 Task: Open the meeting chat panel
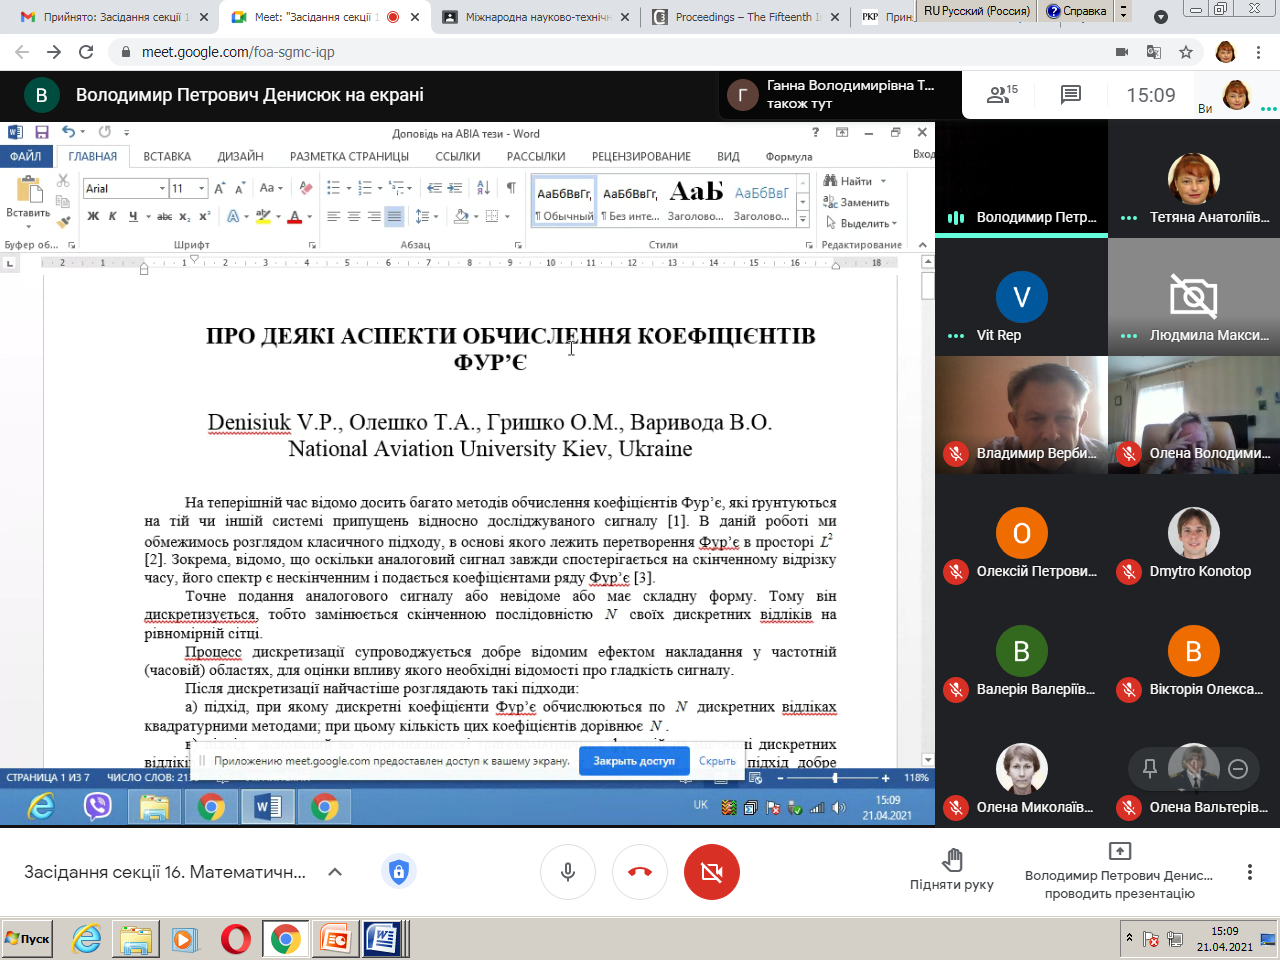pyautogui.click(x=1070, y=95)
